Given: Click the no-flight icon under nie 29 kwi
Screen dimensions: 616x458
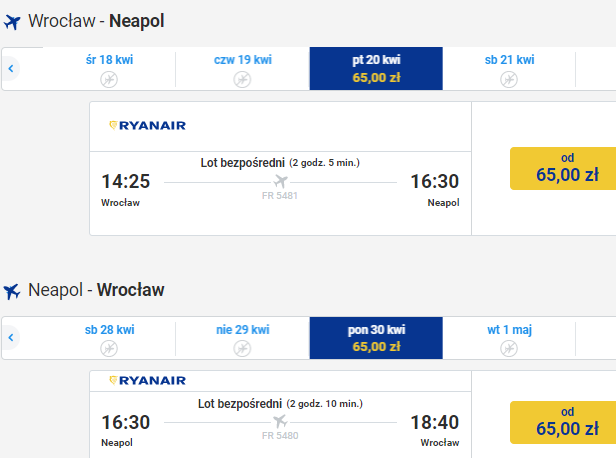Looking at the screenshot, I should click(x=242, y=348).
